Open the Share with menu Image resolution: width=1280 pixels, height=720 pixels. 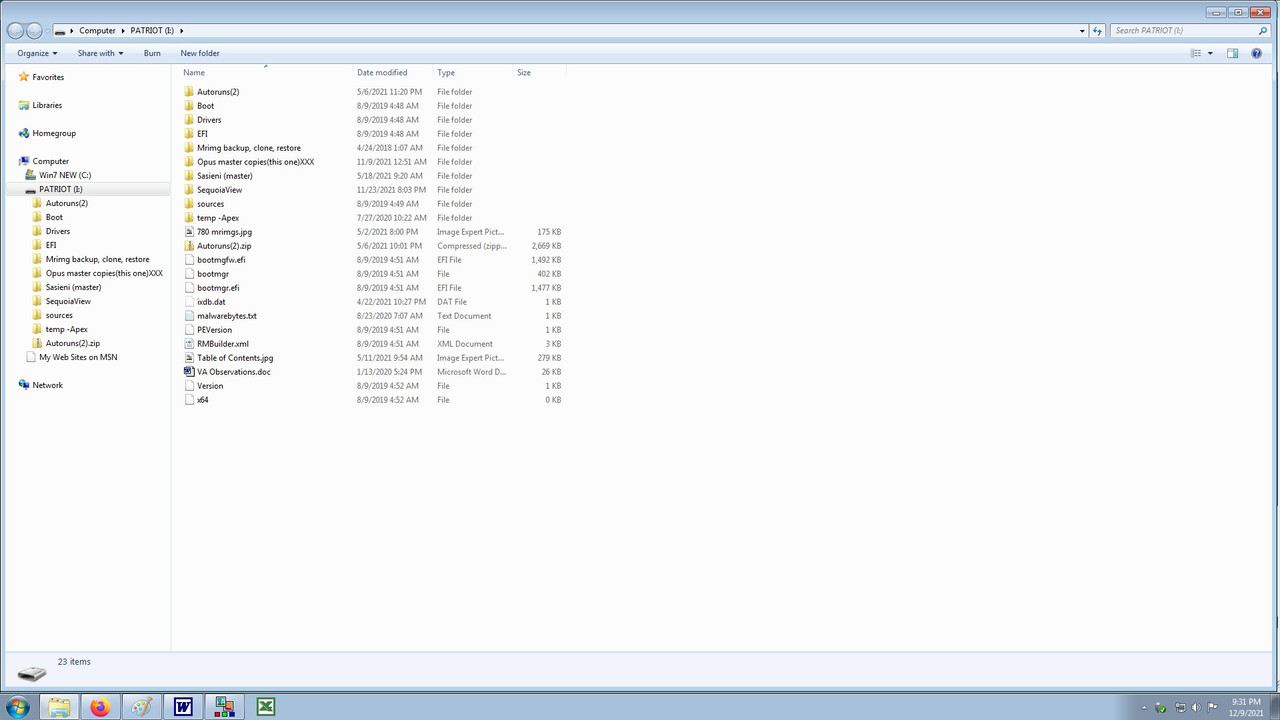click(100, 53)
